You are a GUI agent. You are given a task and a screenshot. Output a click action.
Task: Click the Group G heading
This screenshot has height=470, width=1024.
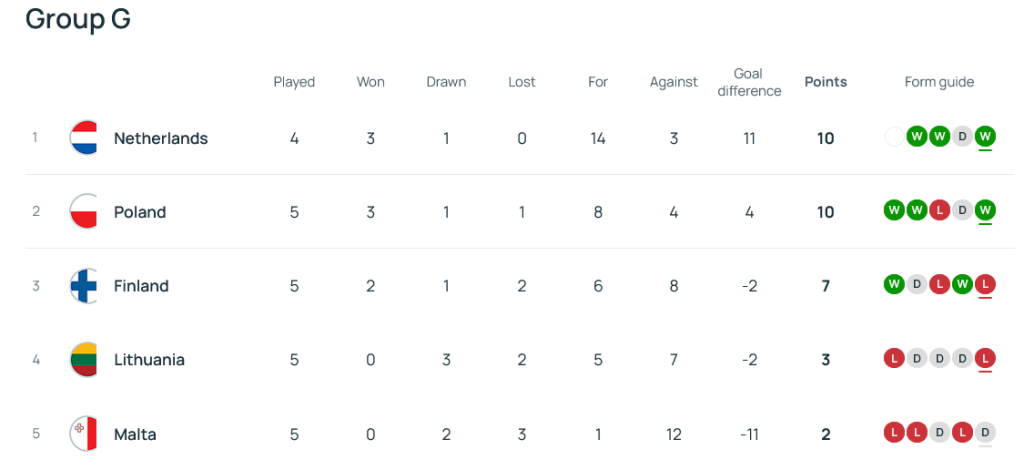[78, 19]
